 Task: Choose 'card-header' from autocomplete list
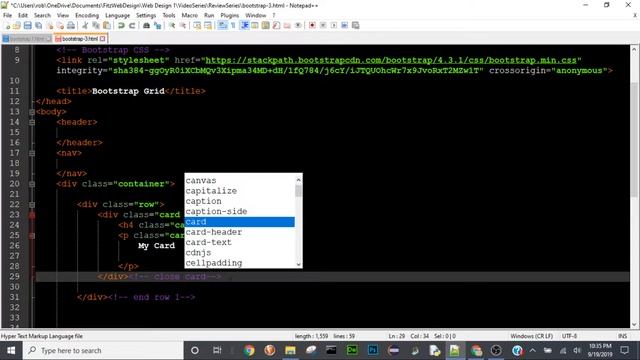click(240, 232)
